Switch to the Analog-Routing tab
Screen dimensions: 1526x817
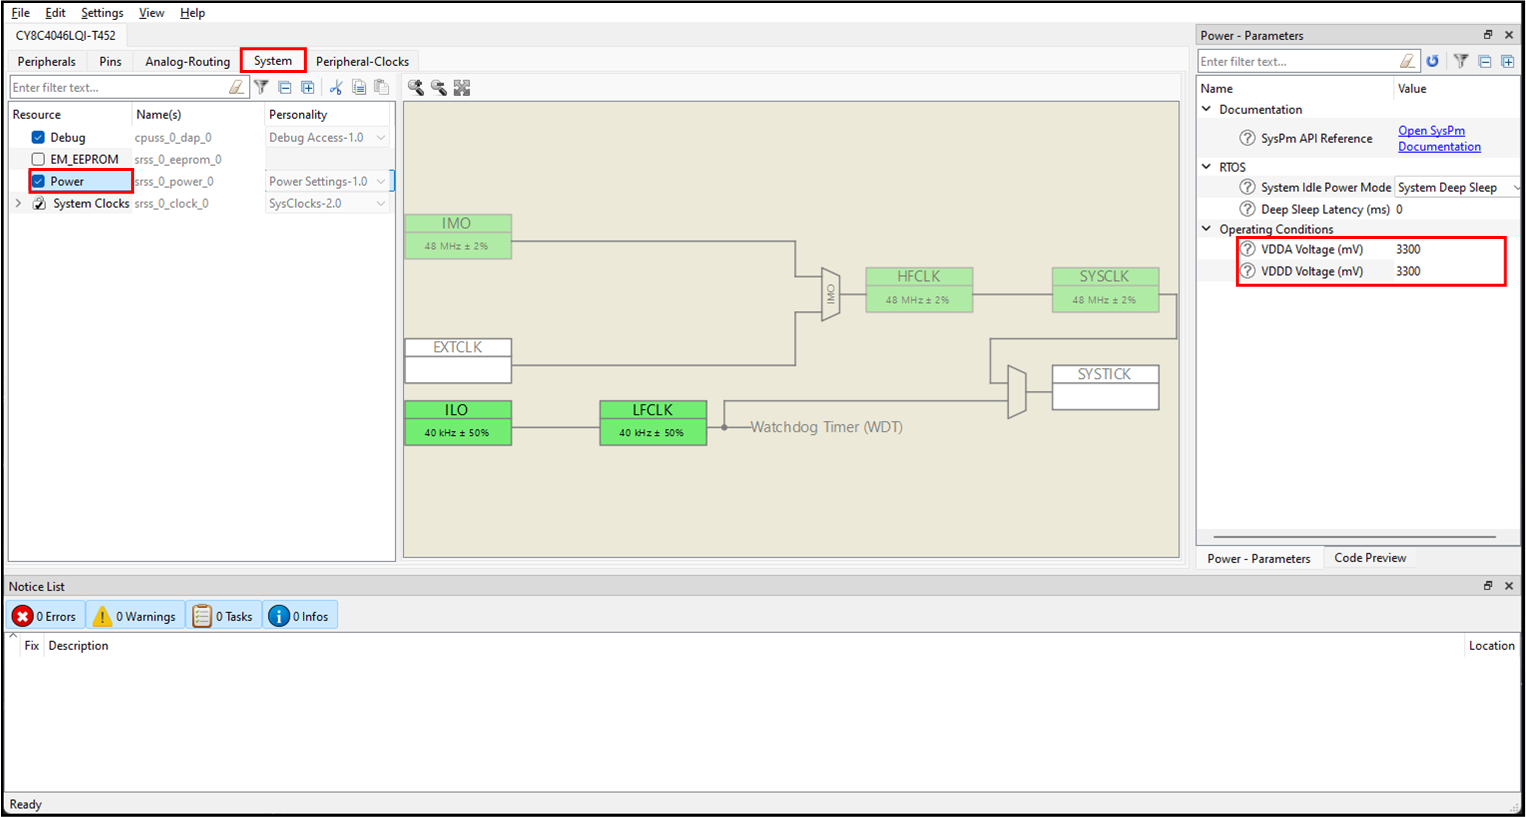click(187, 61)
